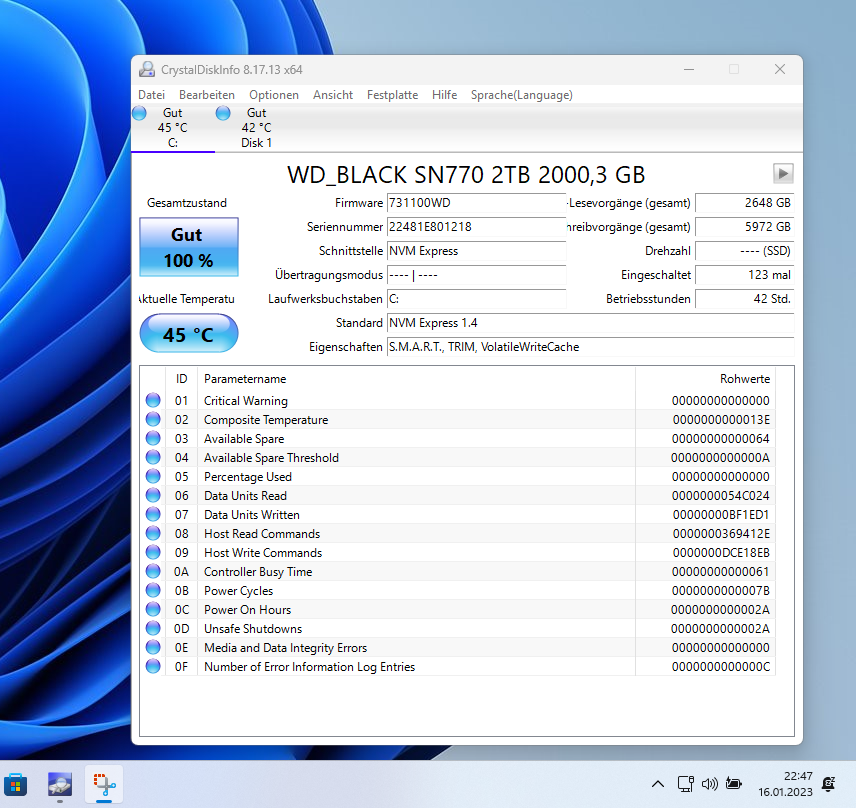Click raw value 0000000054C024
The image size is (856, 808).
click(721, 496)
